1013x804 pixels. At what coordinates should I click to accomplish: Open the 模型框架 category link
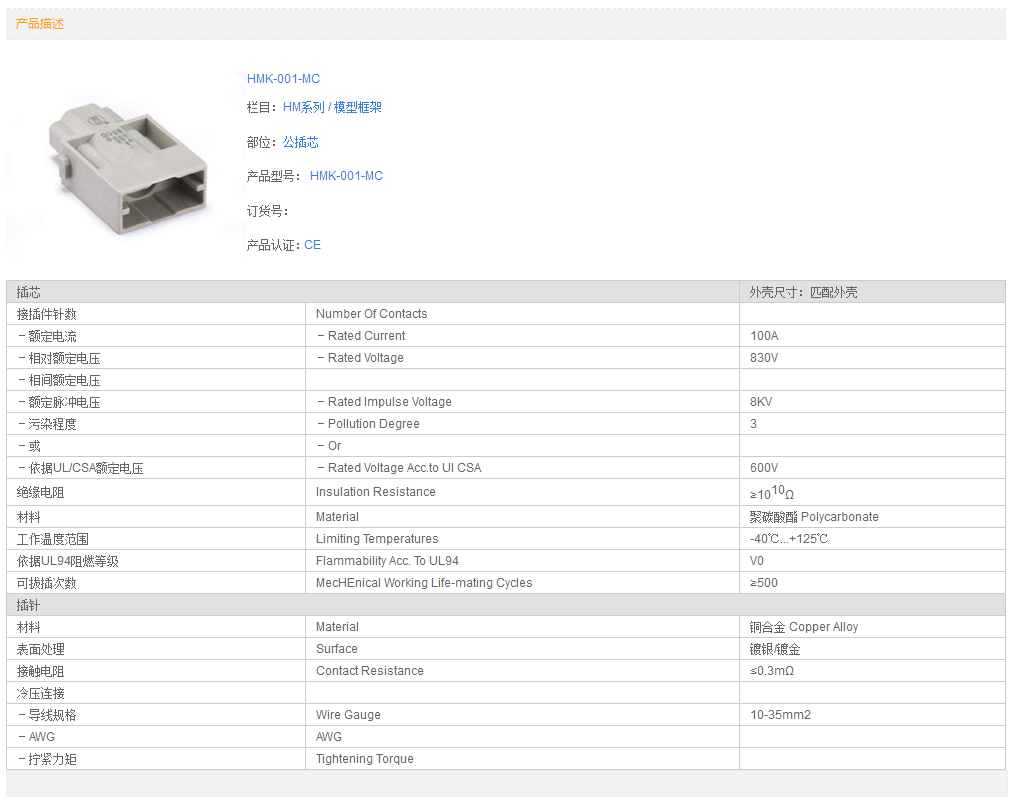click(358, 108)
